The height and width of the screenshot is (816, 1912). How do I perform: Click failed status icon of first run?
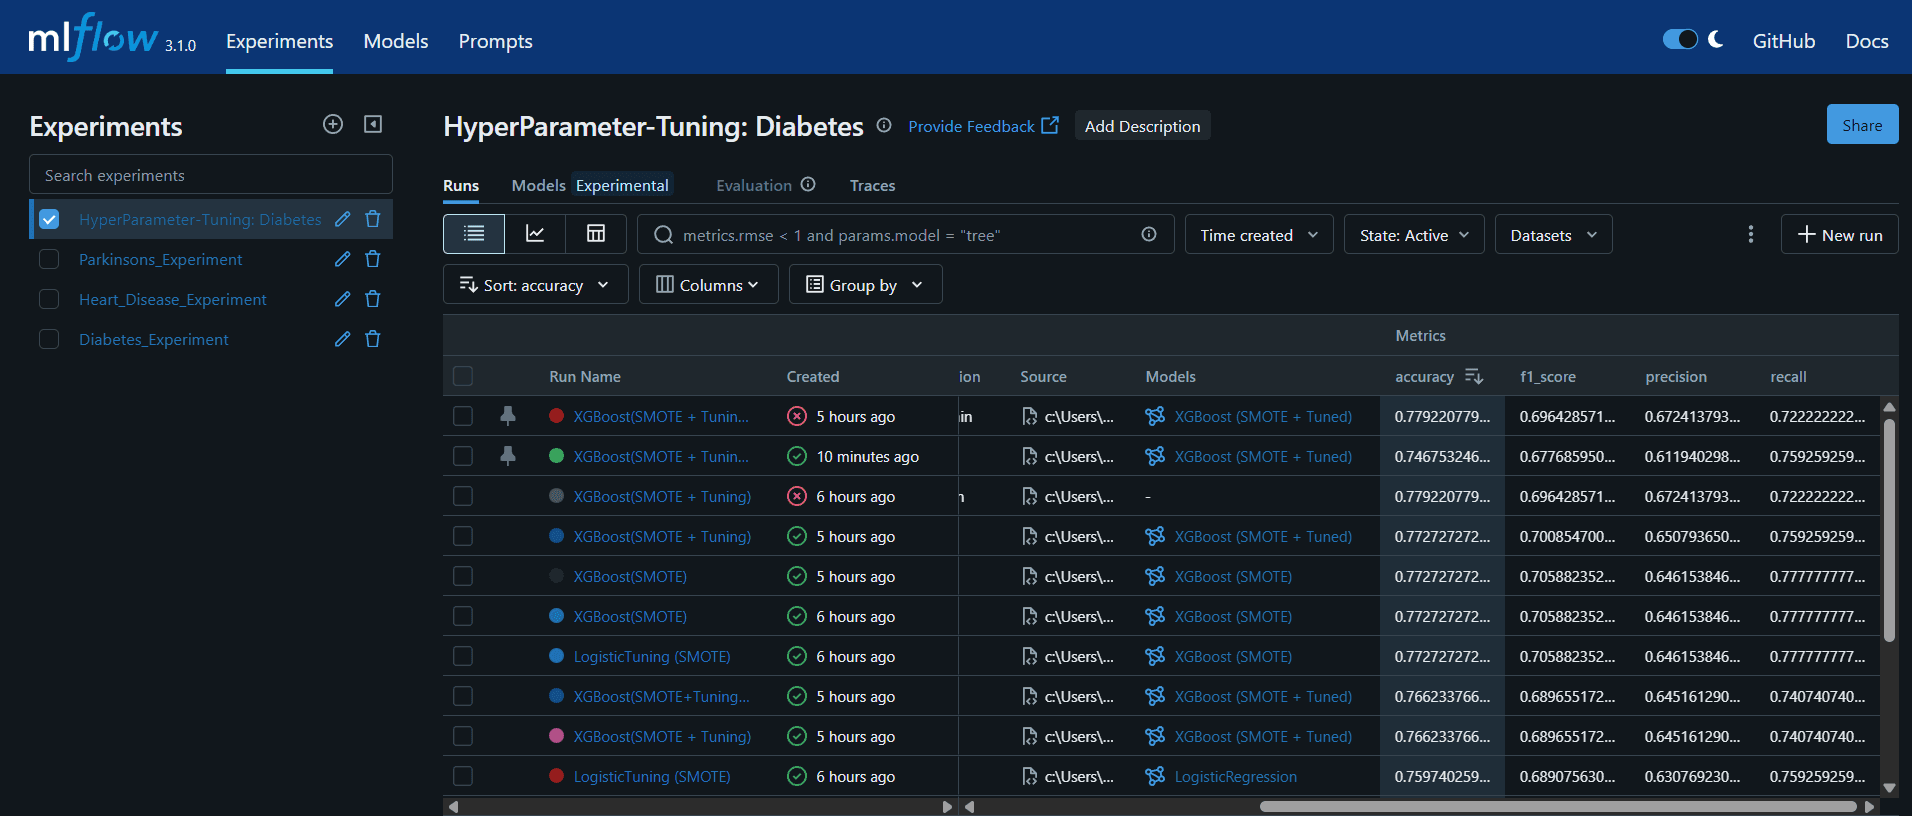[x=797, y=416]
